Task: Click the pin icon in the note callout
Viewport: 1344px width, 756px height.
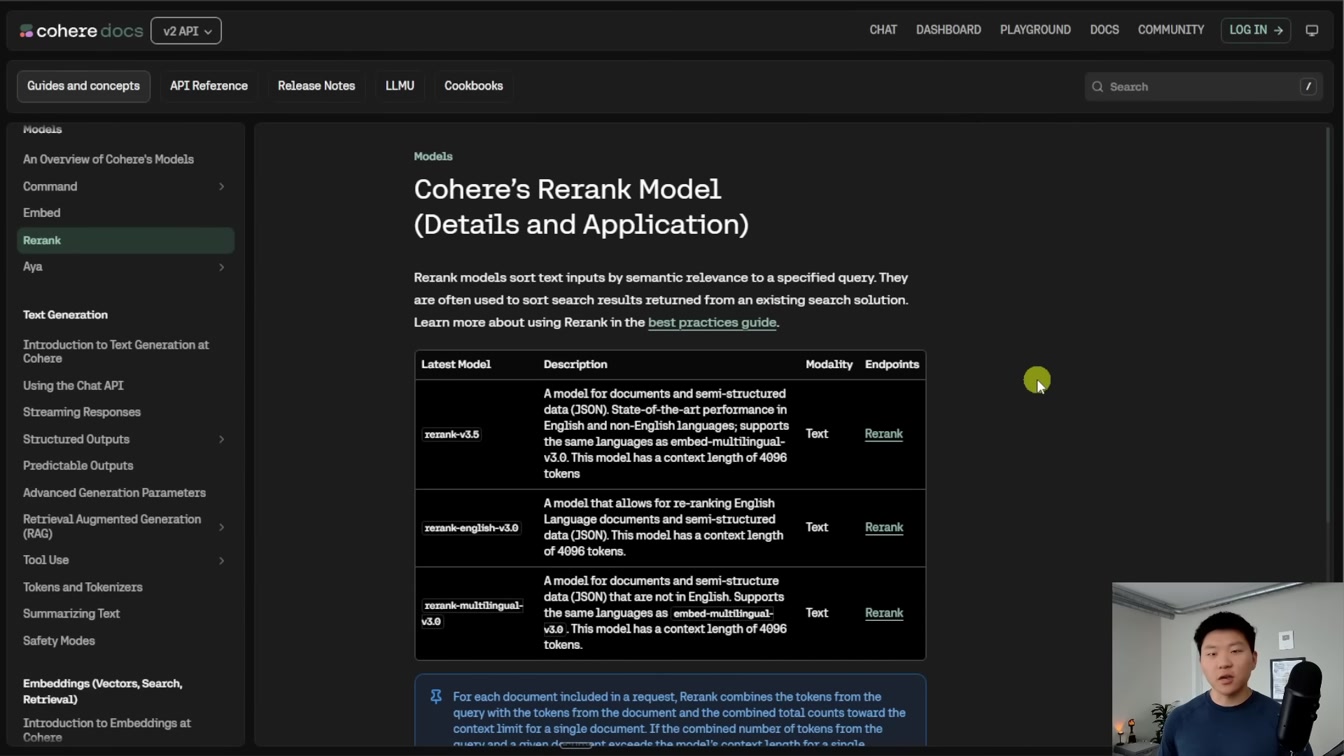Action: [x=435, y=697]
